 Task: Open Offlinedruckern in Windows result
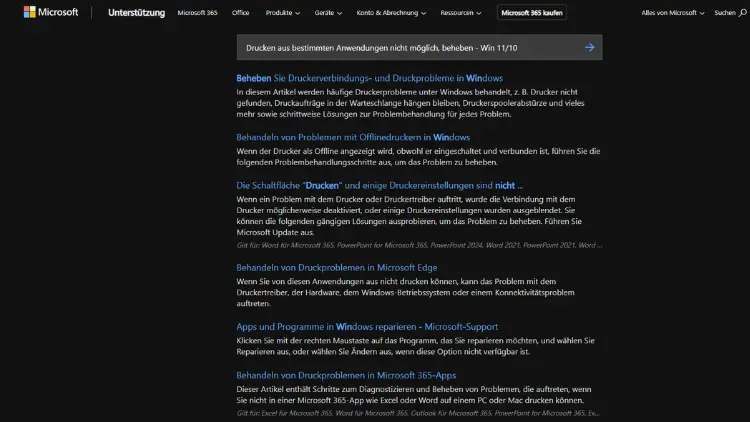tap(353, 137)
